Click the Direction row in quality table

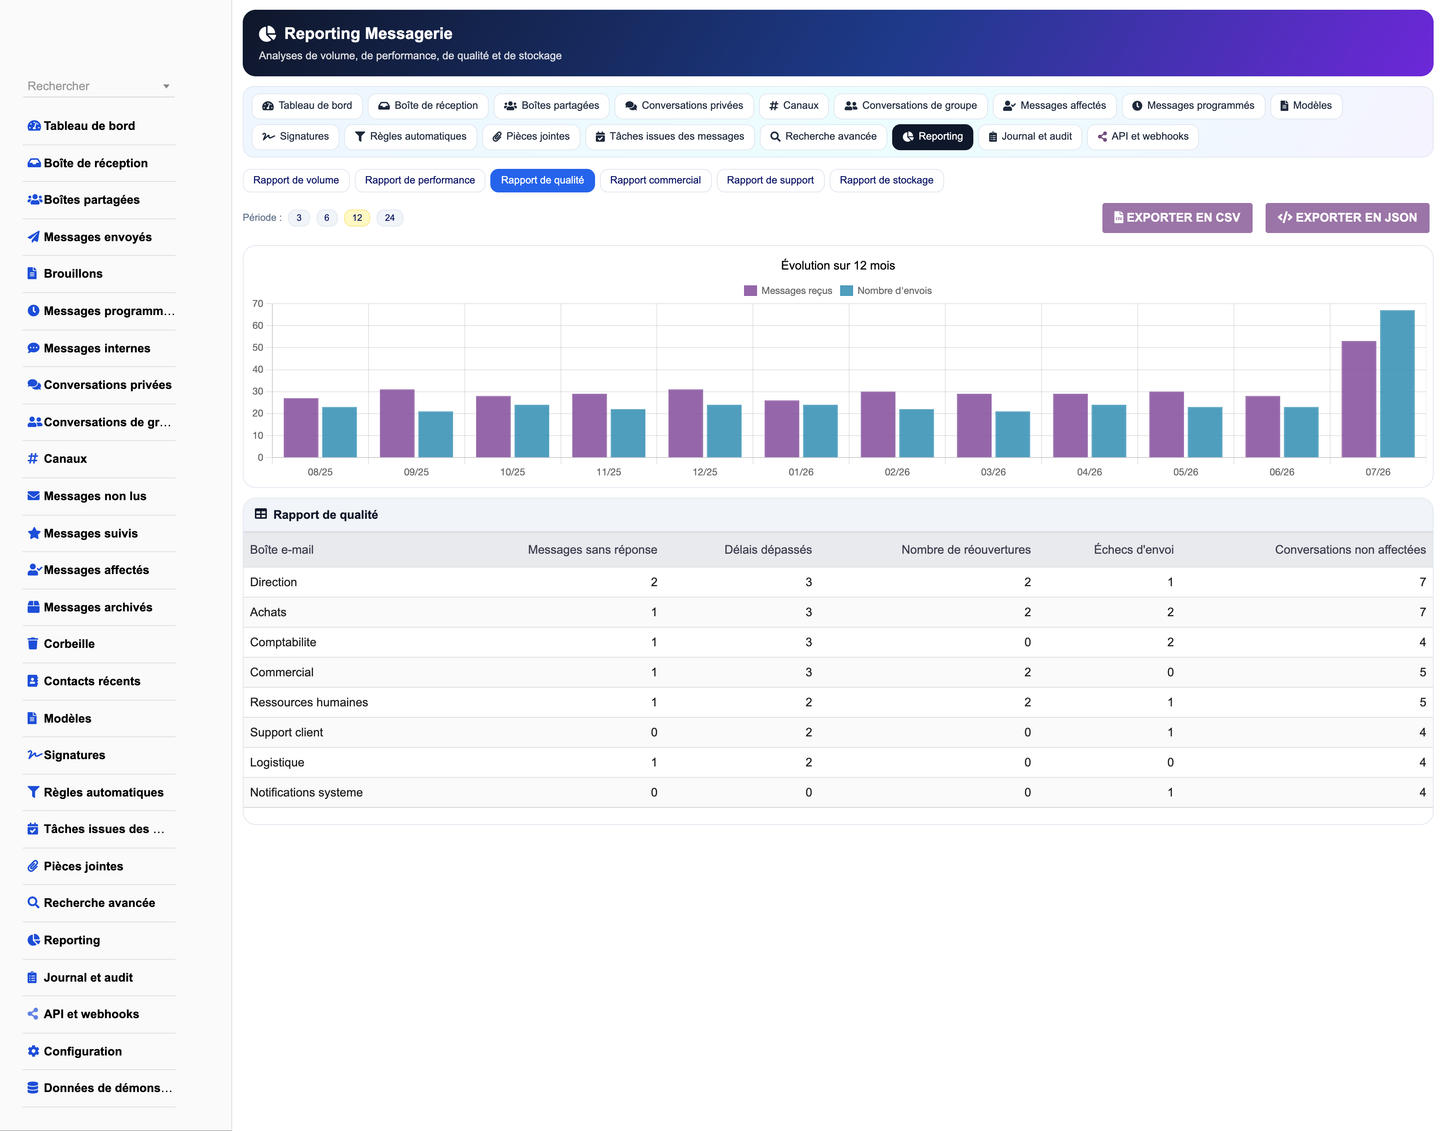[x=838, y=582]
